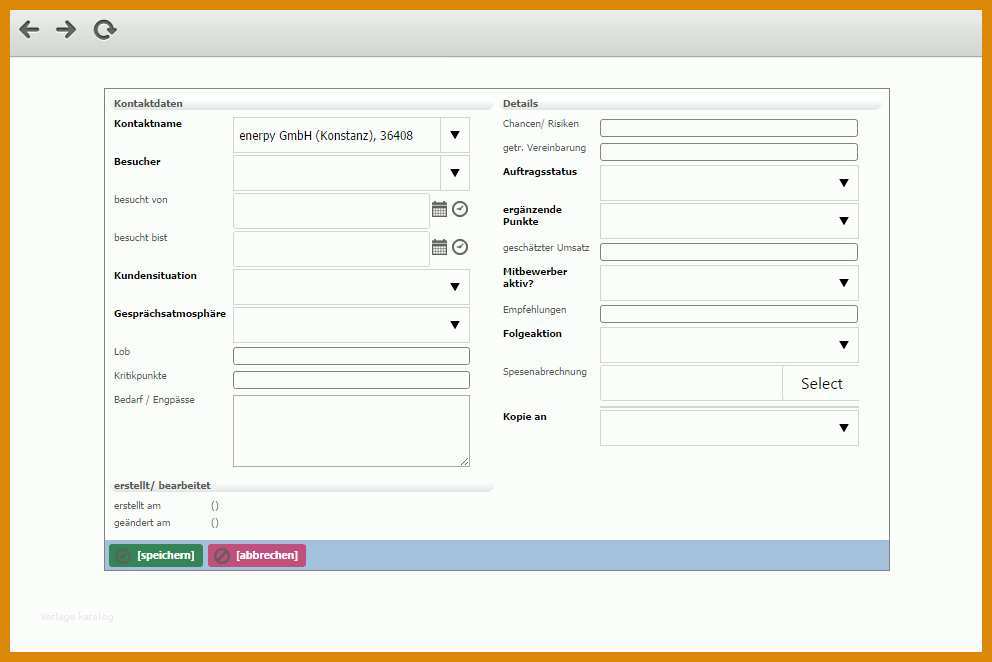992x662 pixels.
Task: Click into the Kritikpunkte text field
Action: [x=351, y=380]
